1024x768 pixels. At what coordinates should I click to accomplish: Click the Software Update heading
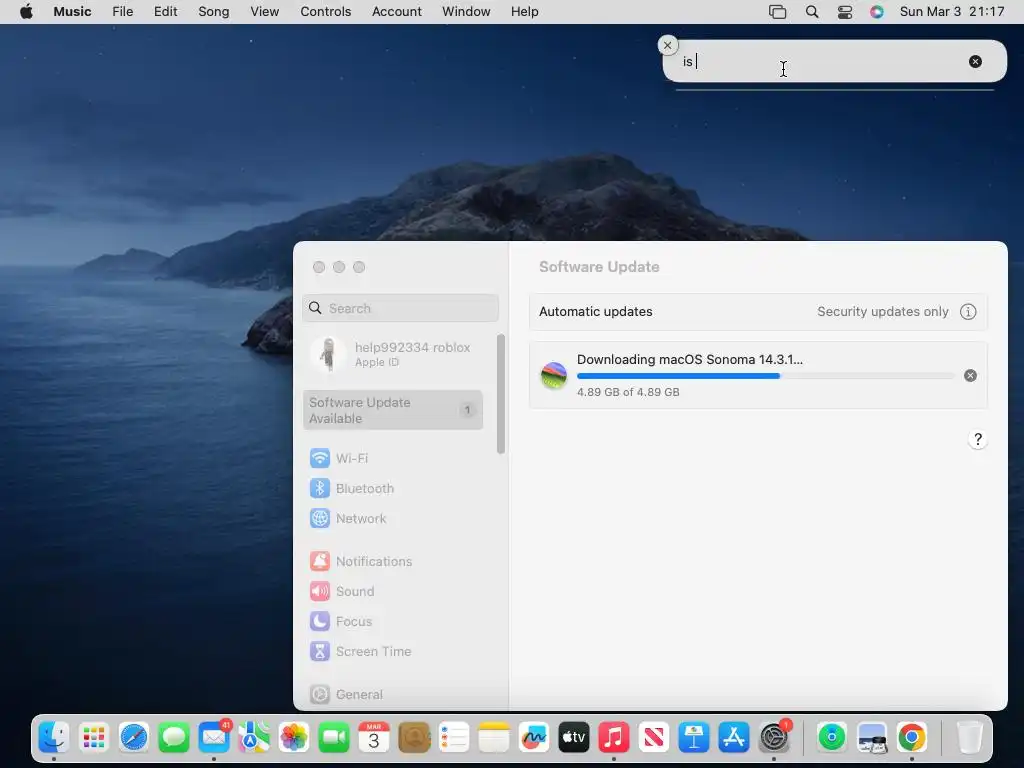(599, 266)
